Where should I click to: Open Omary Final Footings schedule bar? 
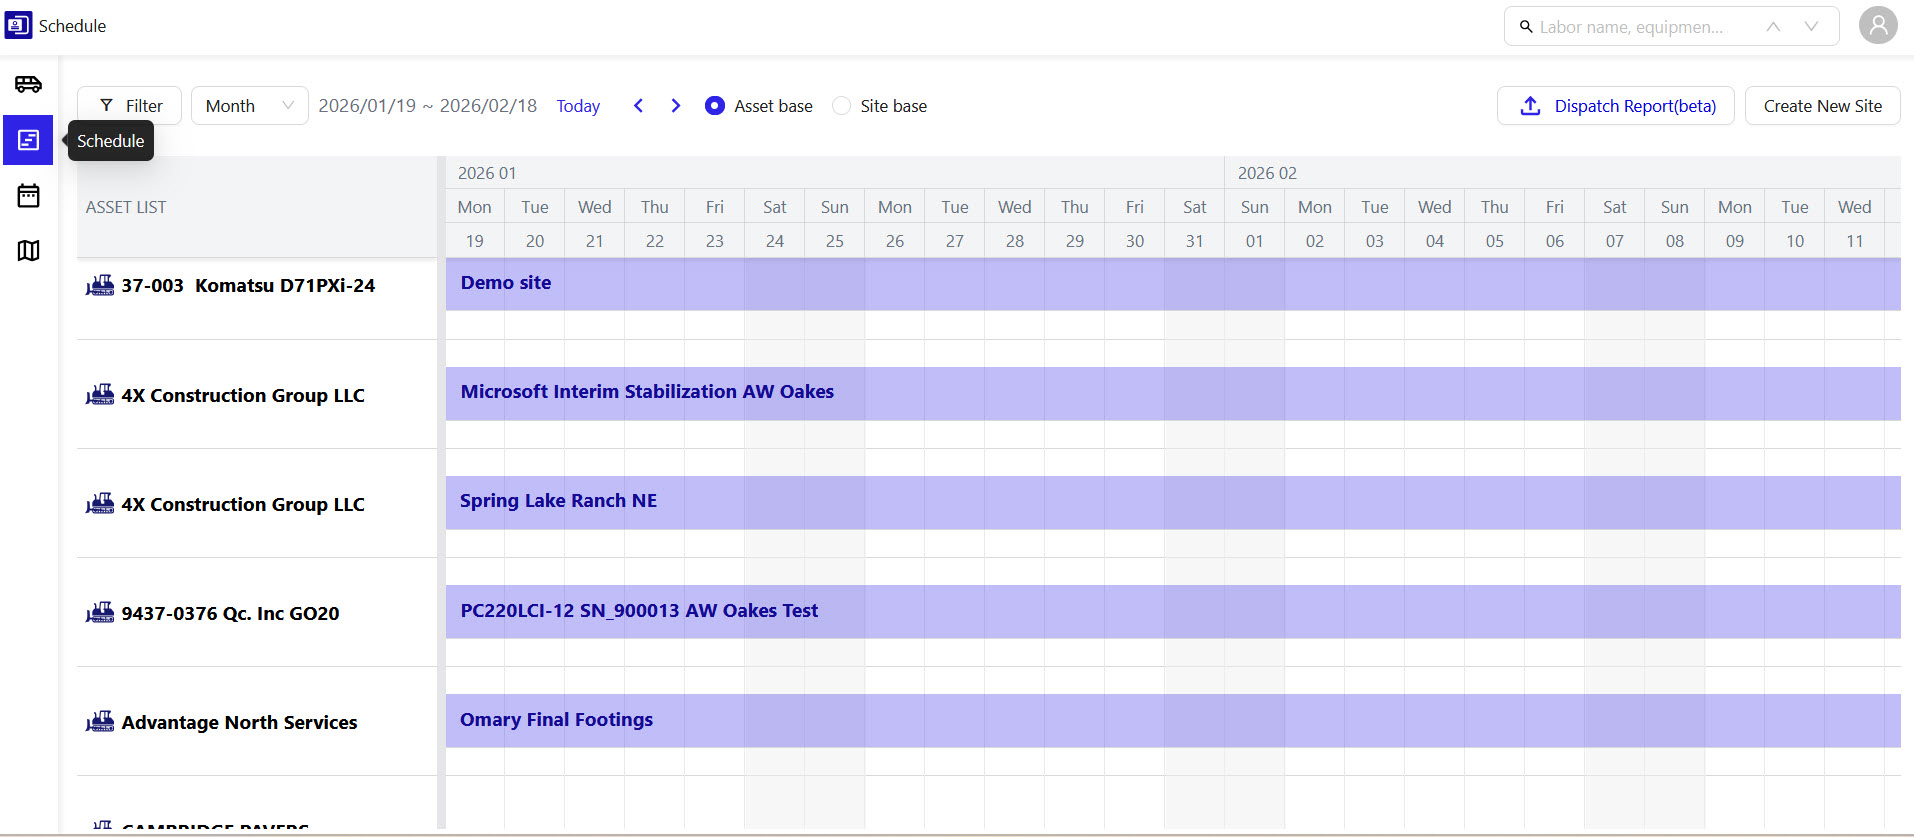tap(1173, 720)
